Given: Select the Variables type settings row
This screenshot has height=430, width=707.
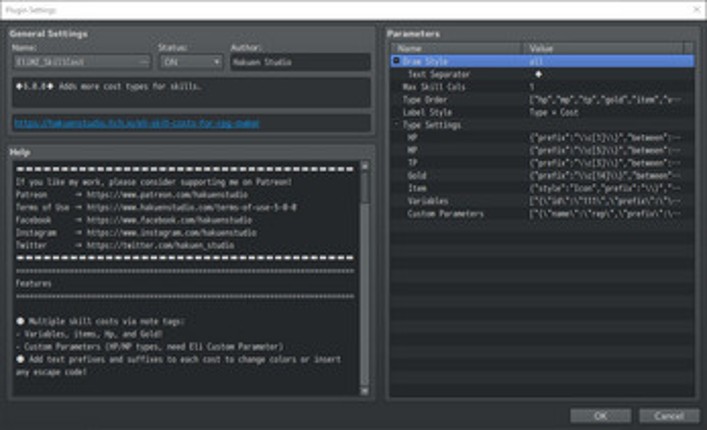Looking at the screenshot, I should pyautogui.click(x=430, y=201).
